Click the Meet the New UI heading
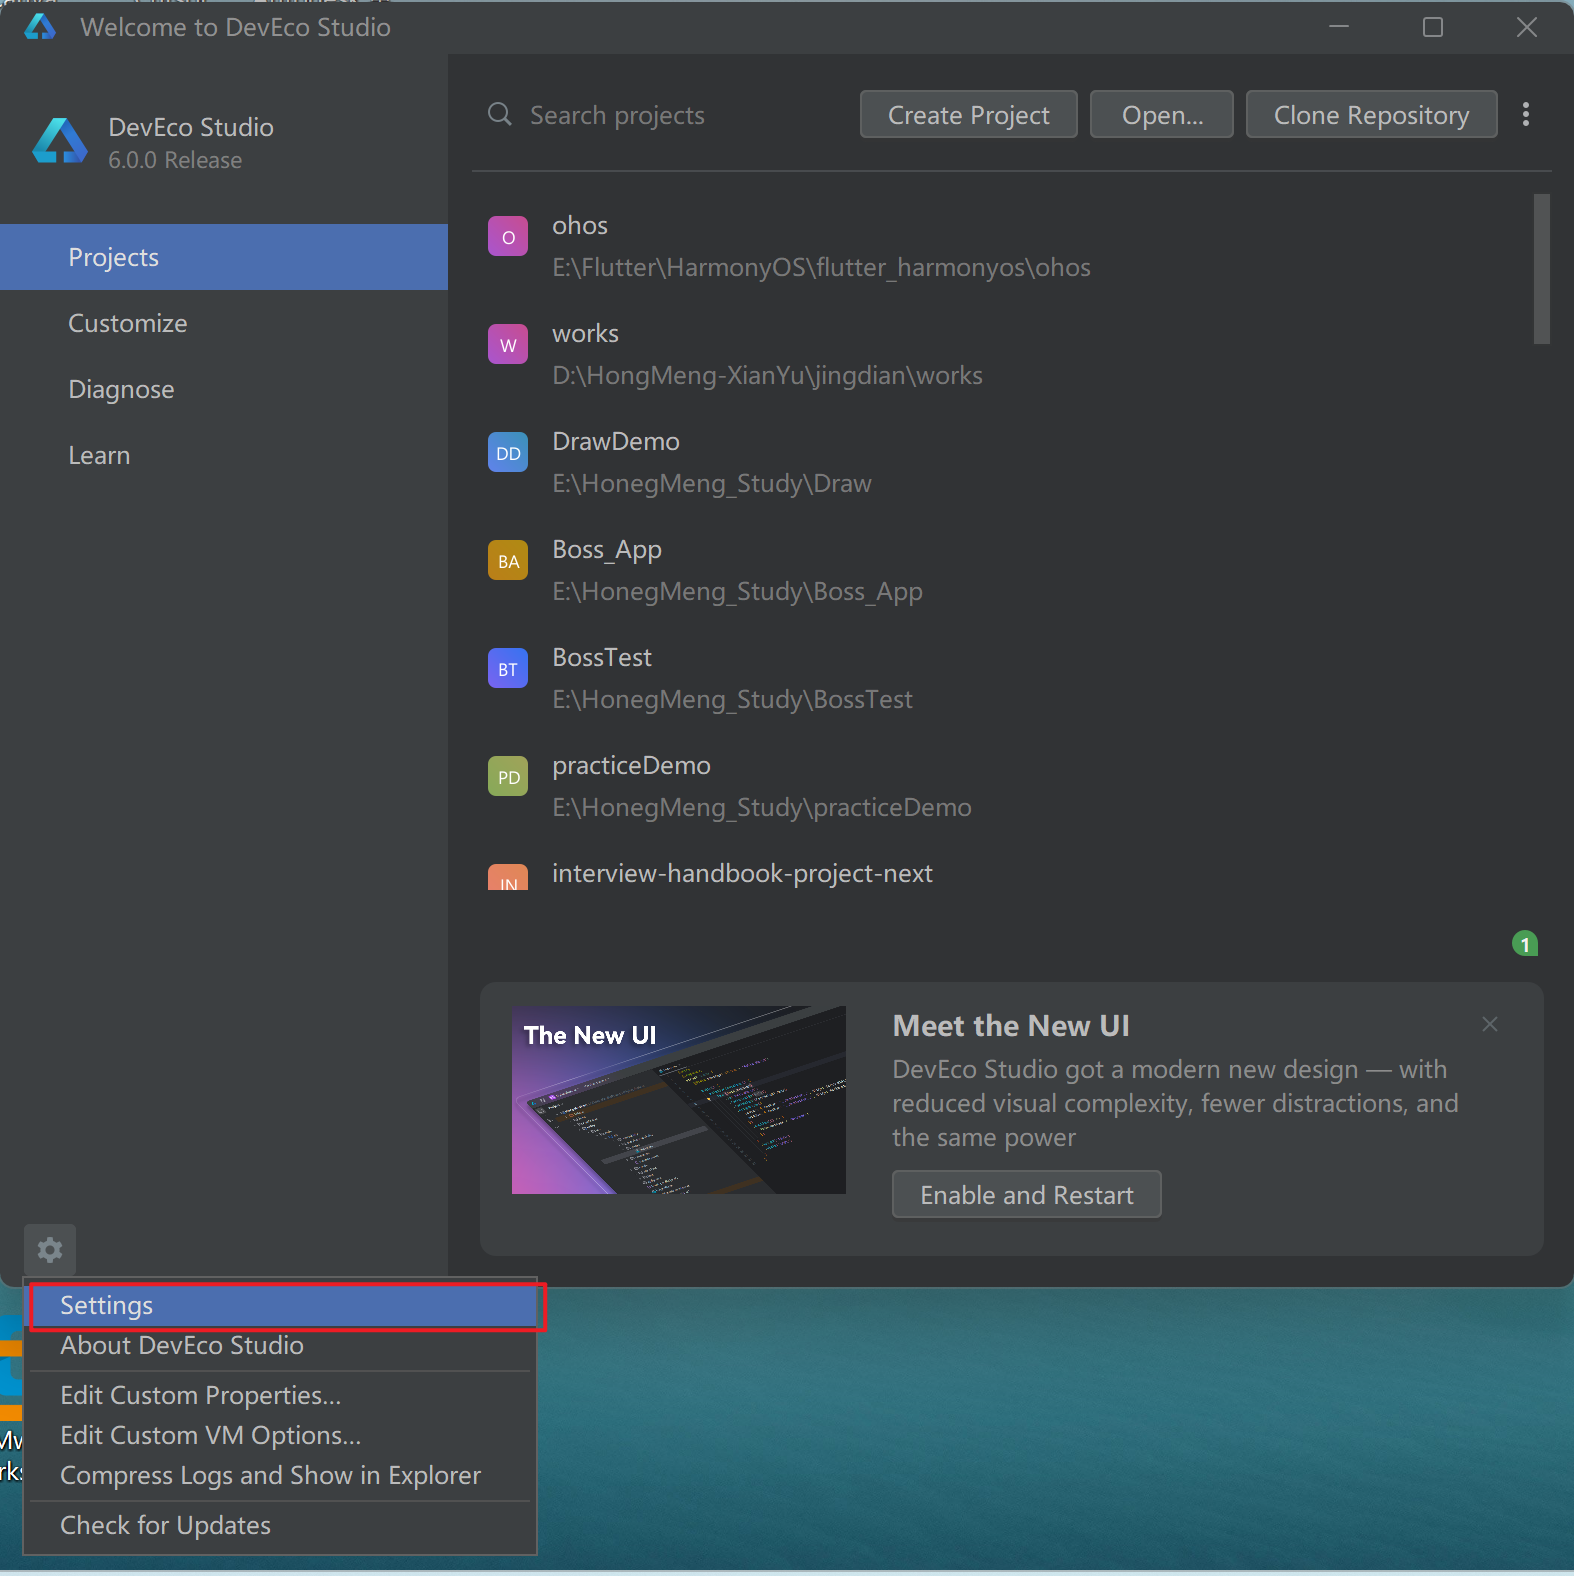1574x1576 pixels. point(1011,1026)
